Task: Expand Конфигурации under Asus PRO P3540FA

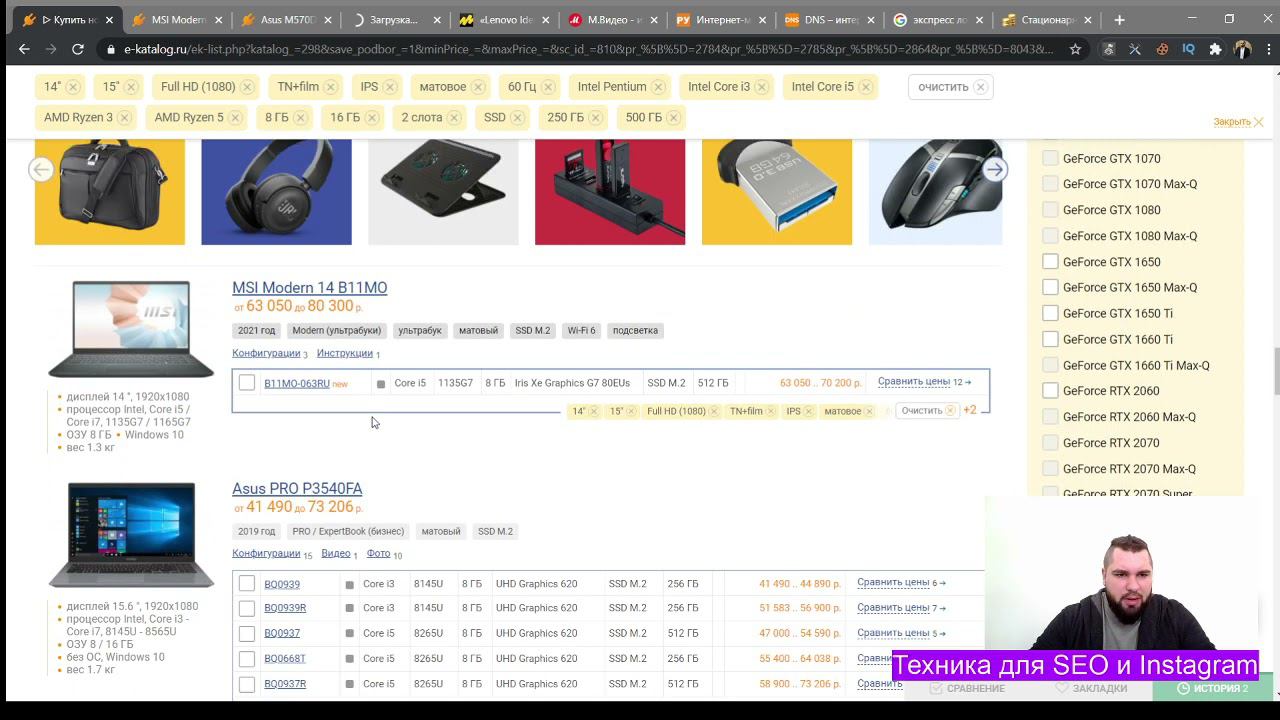Action: pos(266,553)
